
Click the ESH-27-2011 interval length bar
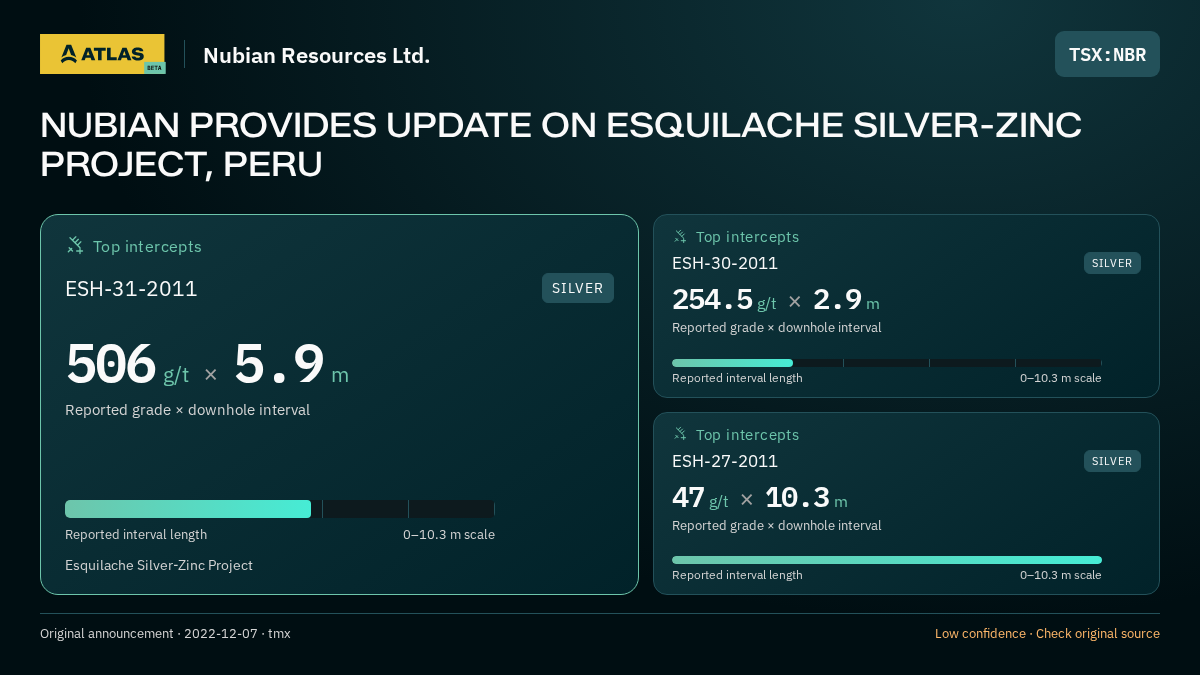(x=887, y=560)
